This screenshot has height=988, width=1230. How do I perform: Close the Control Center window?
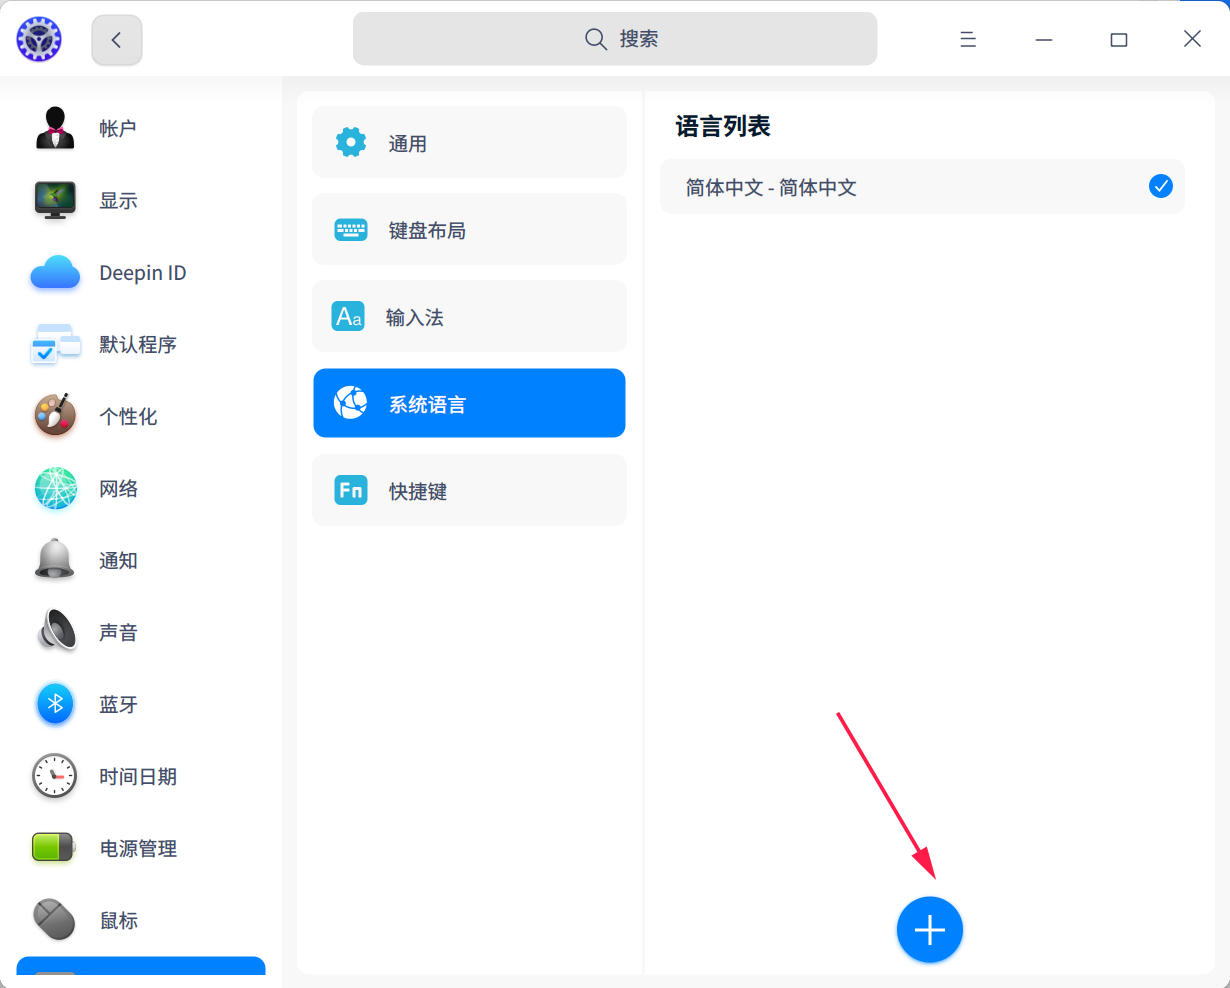click(1192, 39)
